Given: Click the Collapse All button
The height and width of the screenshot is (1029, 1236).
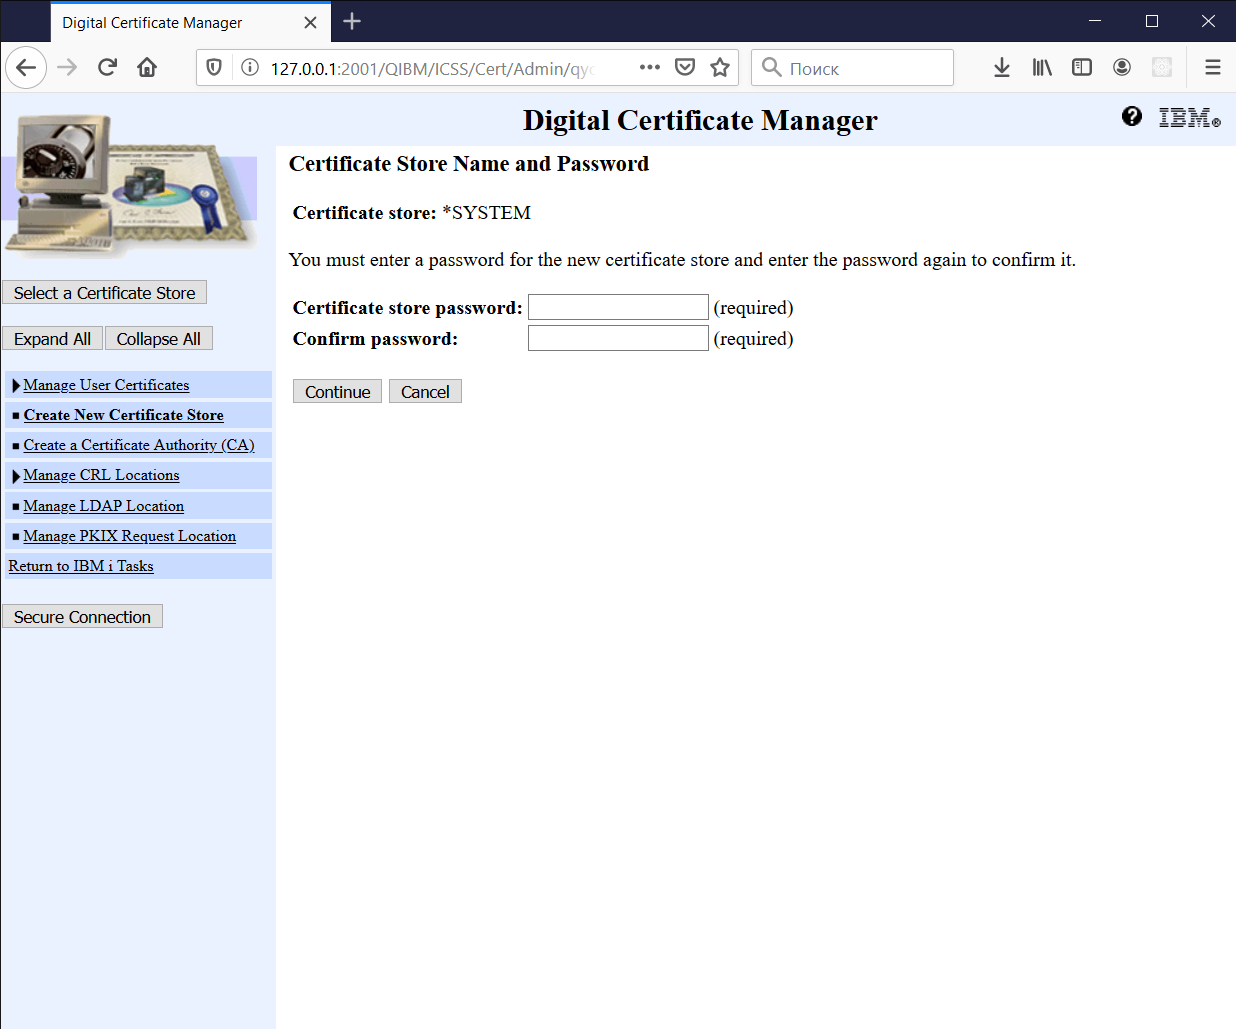Looking at the screenshot, I should coord(158,339).
